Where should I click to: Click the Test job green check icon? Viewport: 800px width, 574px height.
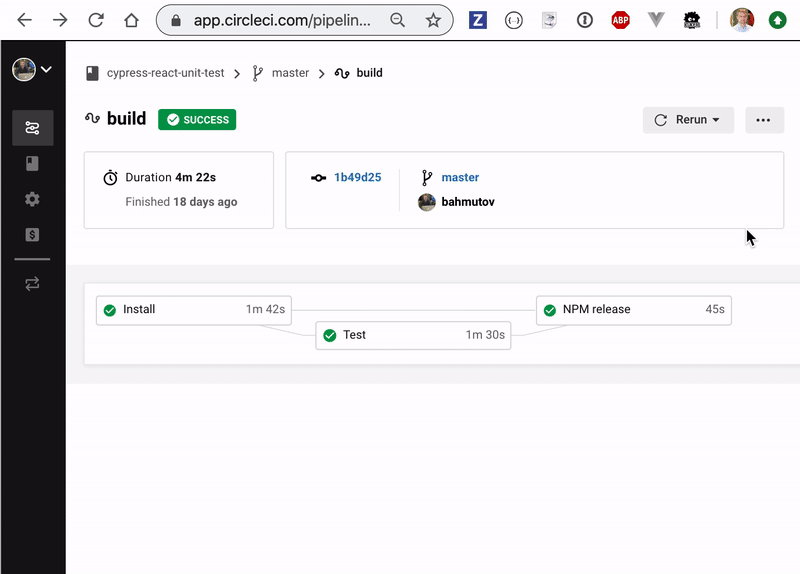[x=330, y=335]
